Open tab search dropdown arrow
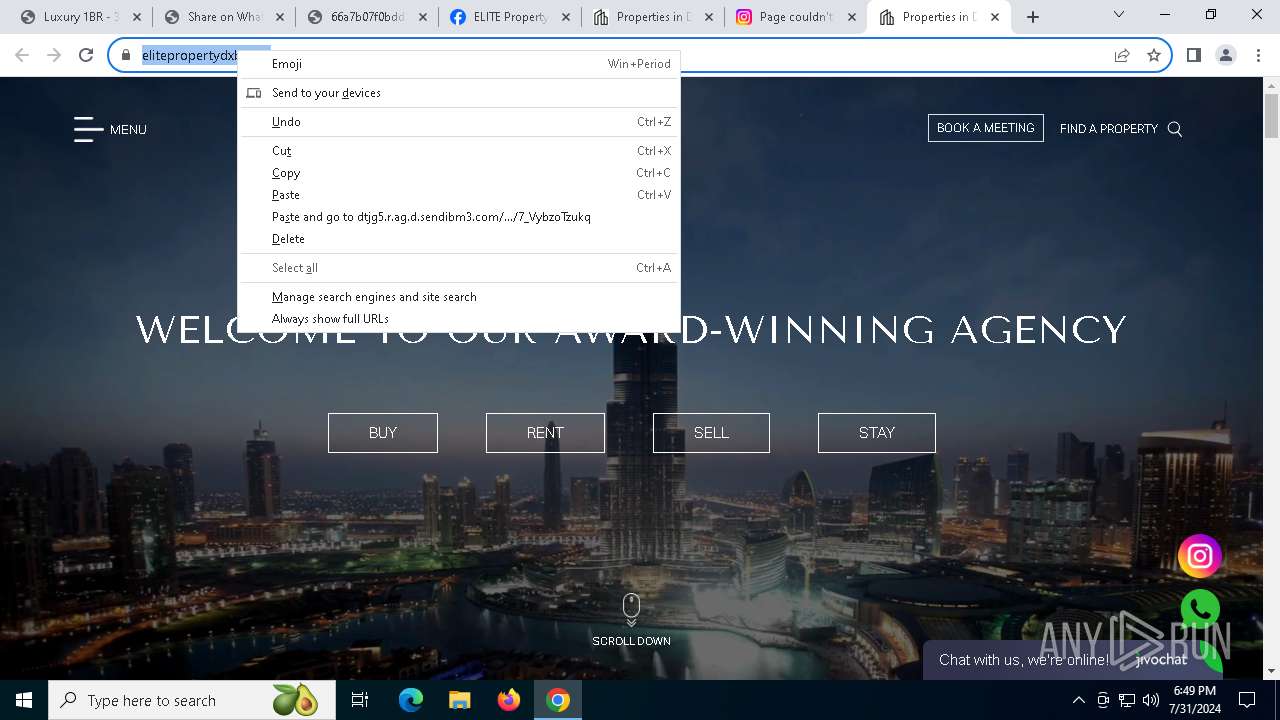1280x720 pixels. pos(1119,15)
